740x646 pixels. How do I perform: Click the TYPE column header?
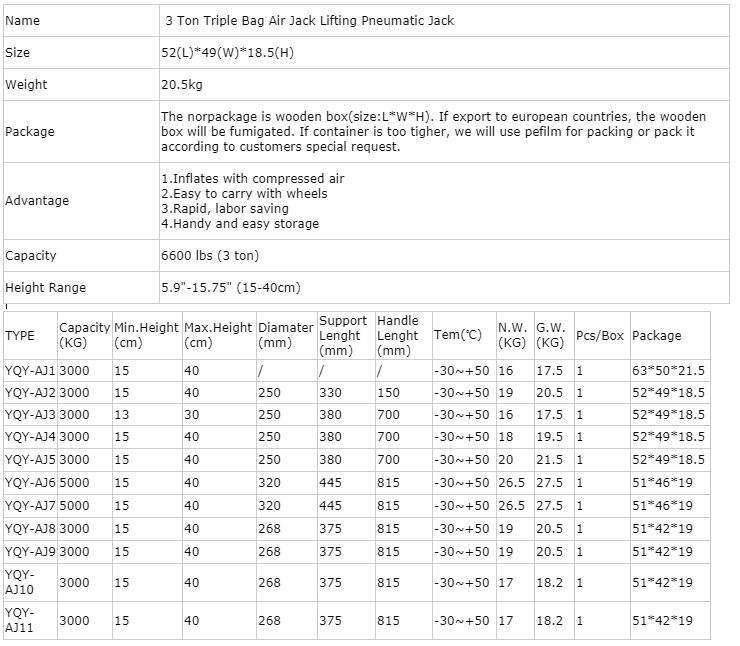pos(20,336)
